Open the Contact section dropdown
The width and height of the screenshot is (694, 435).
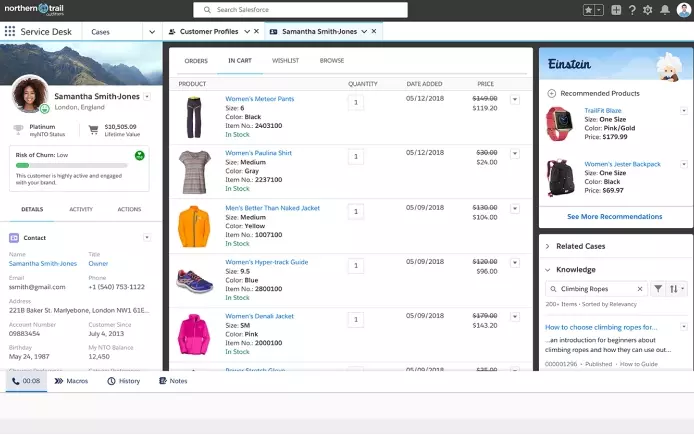coord(147,238)
